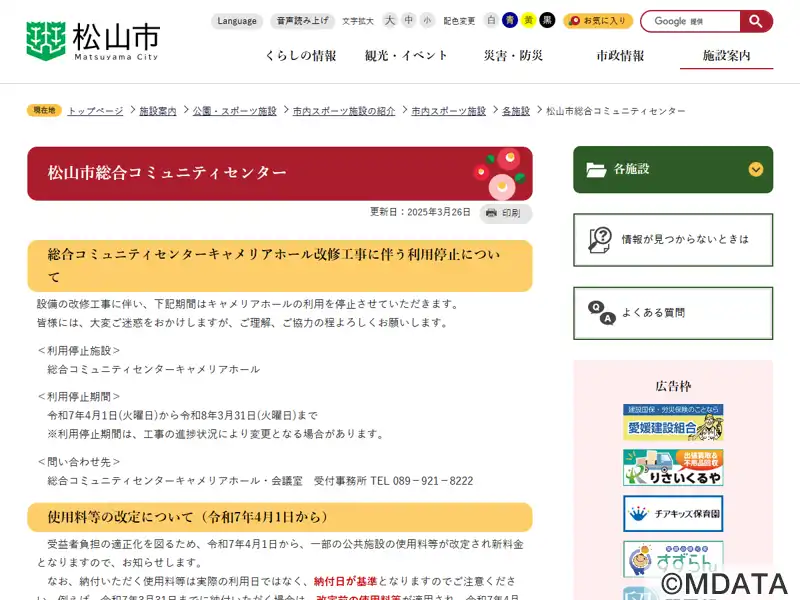Open the 愛媛建設組合 ad banner

(673, 422)
